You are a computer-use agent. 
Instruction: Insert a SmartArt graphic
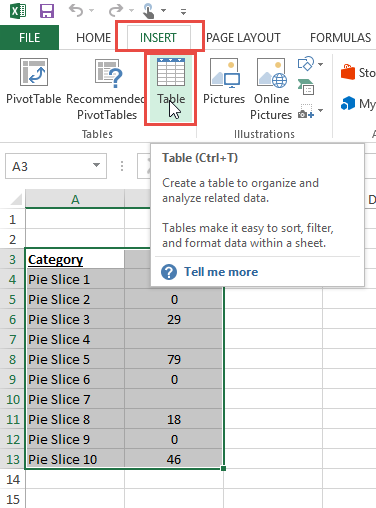306,87
